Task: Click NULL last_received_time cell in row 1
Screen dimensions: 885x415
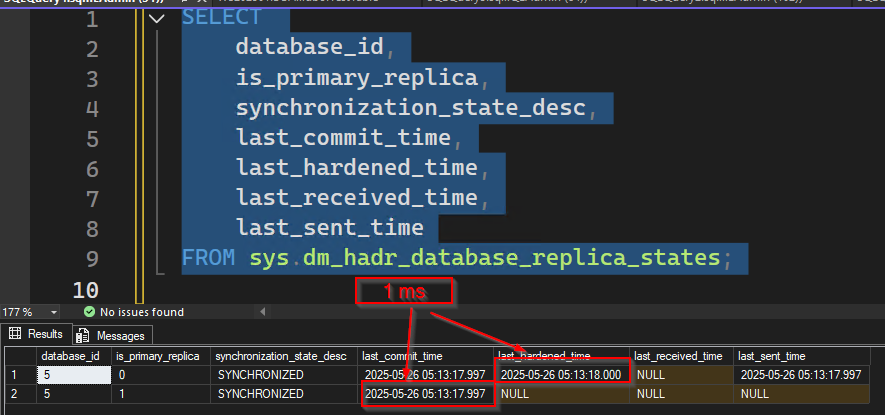Action: 681,375
